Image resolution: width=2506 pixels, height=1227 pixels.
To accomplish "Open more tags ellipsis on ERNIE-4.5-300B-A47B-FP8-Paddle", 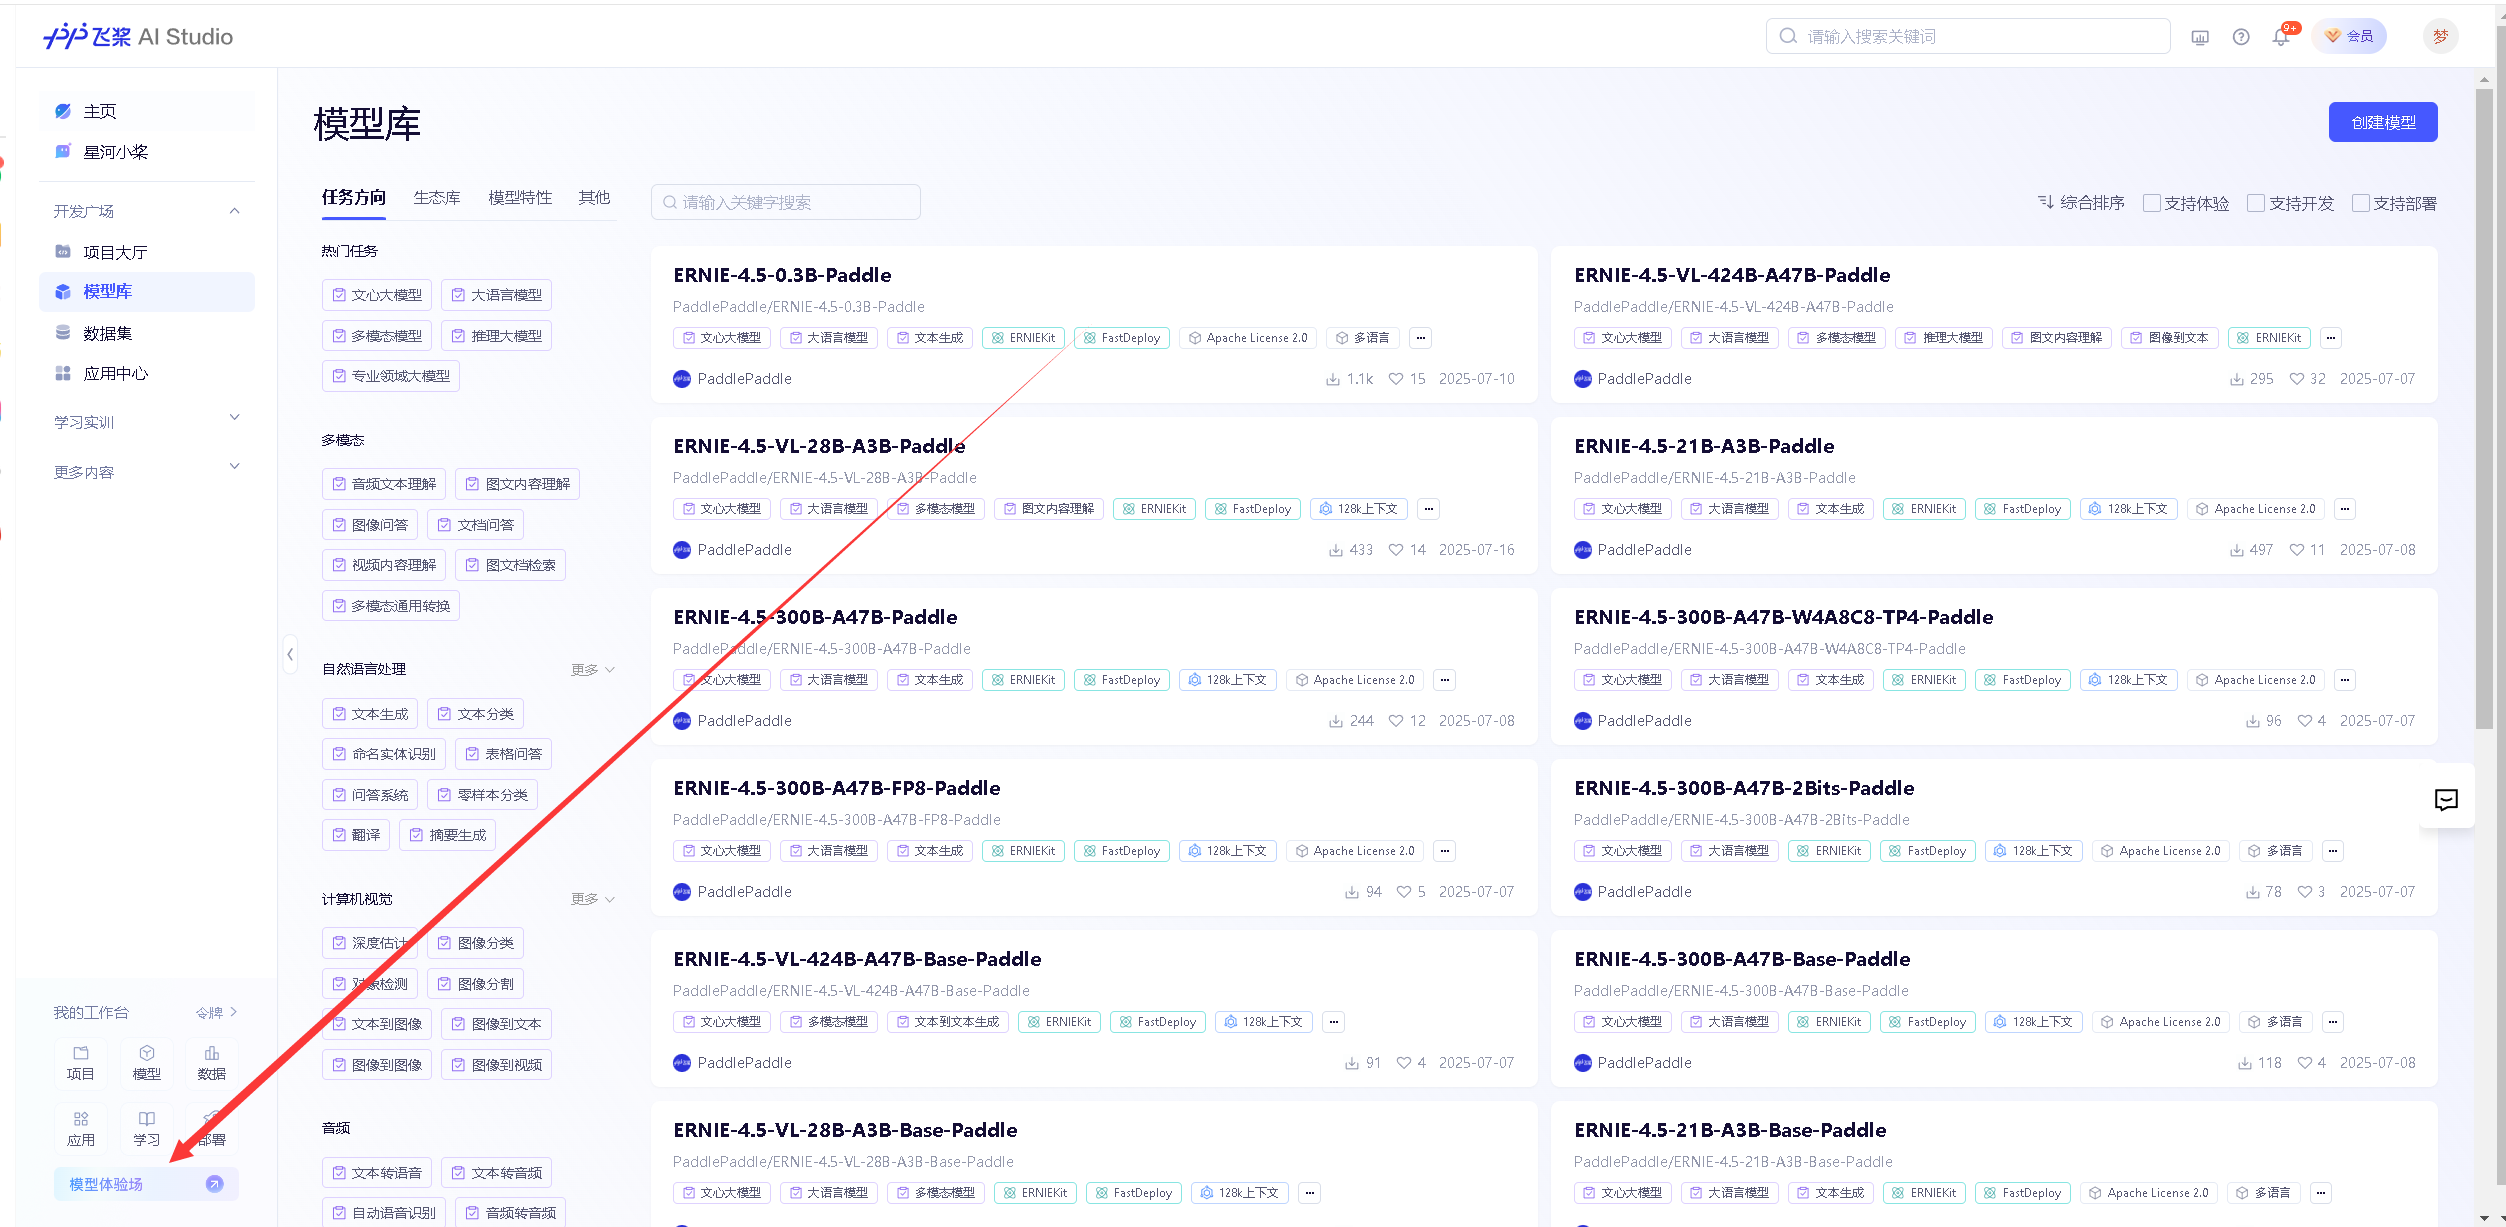I will coord(1444,851).
